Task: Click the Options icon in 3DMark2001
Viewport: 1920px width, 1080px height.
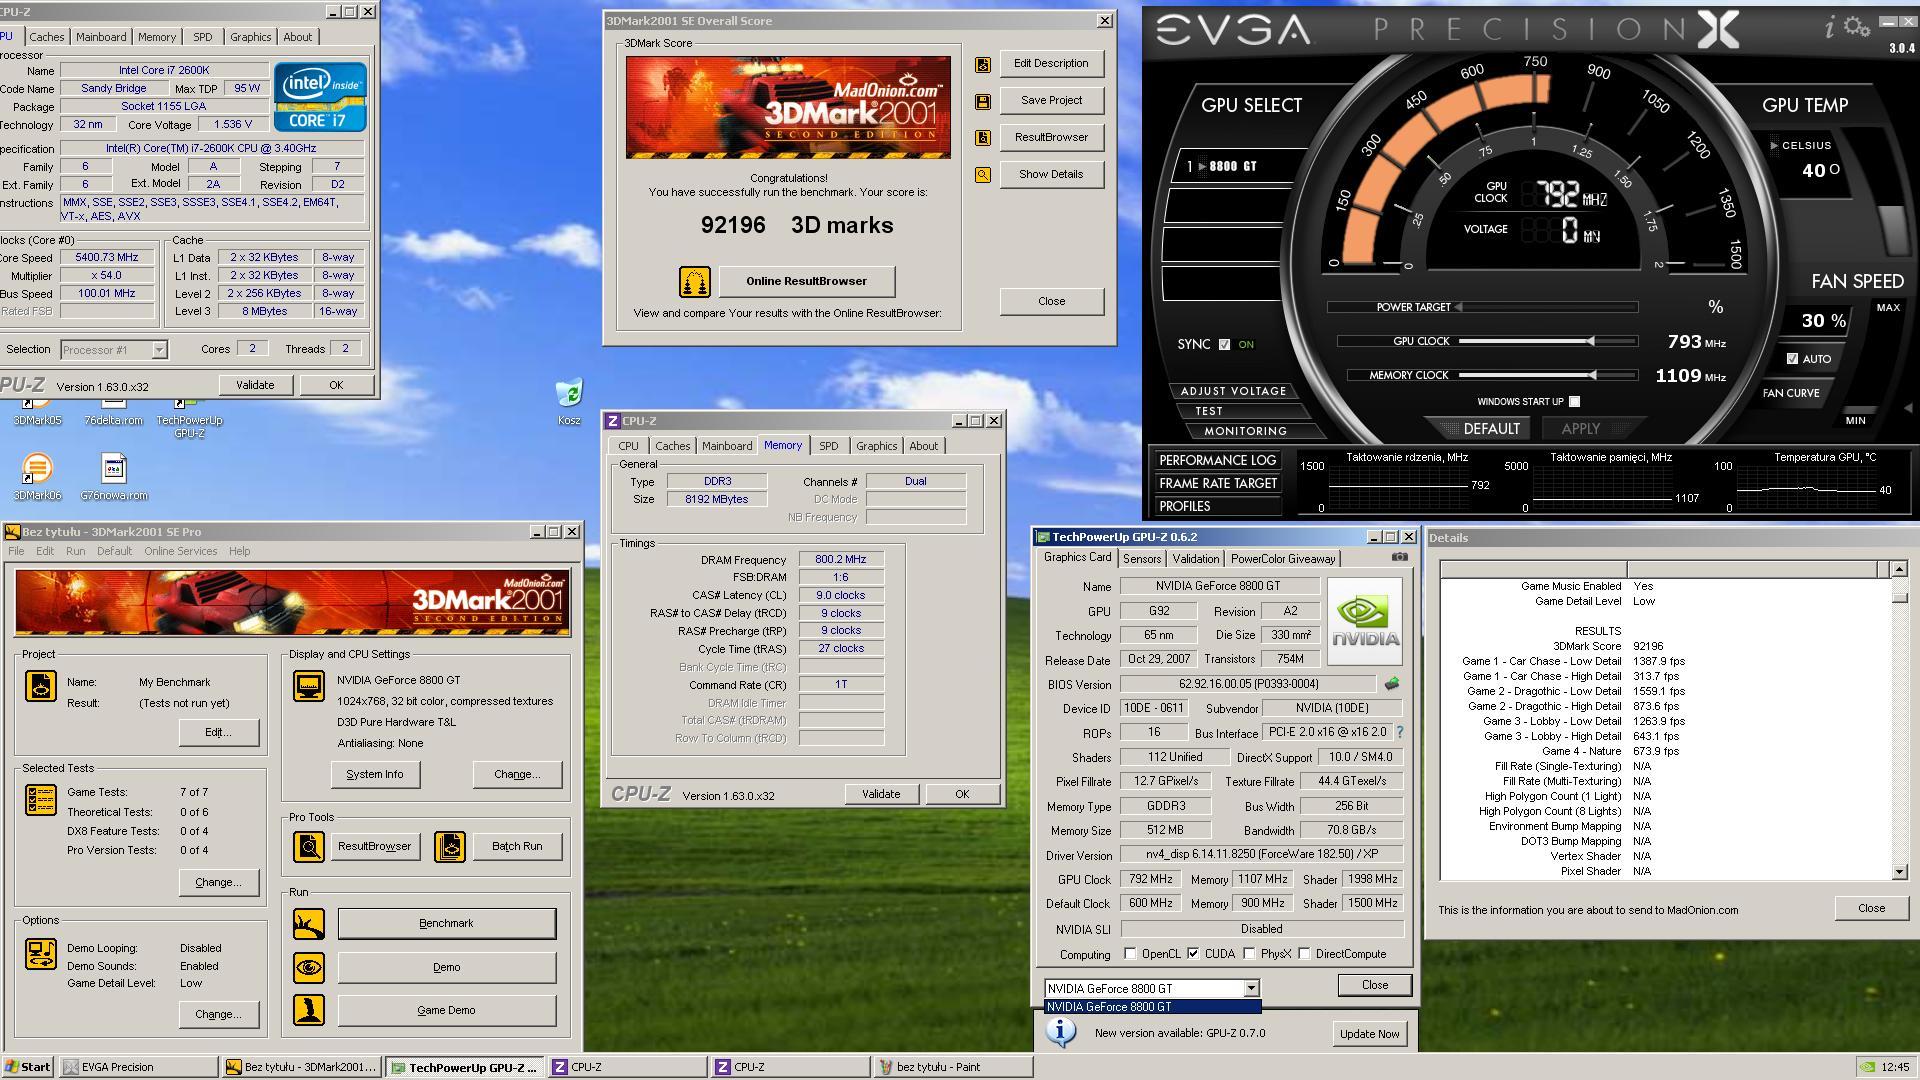Action: pos(41,954)
